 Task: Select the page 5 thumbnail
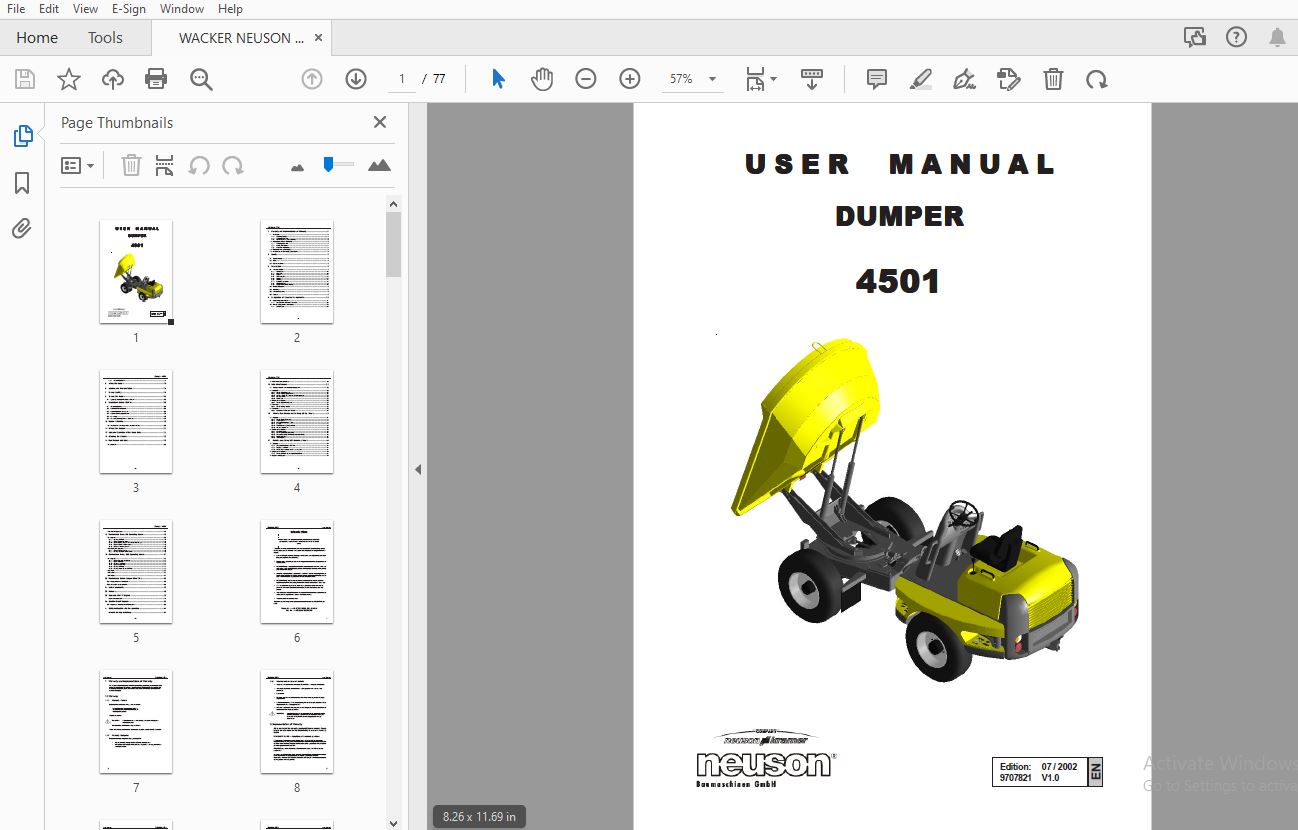point(136,572)
